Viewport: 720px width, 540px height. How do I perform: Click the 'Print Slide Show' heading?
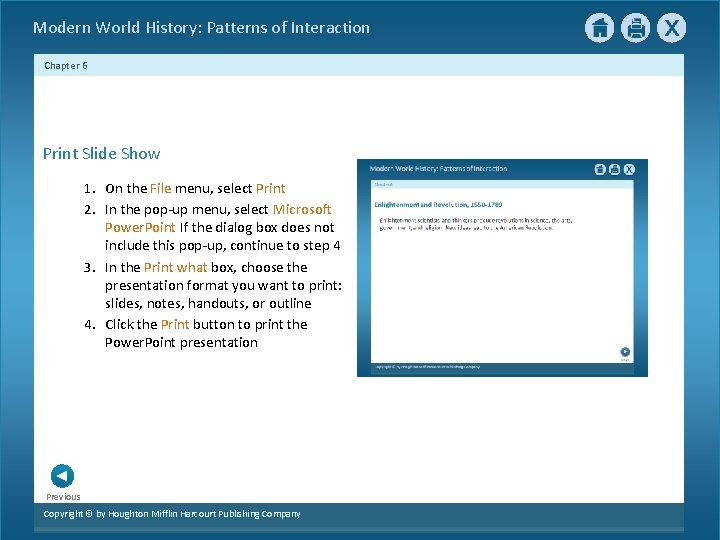101,153
